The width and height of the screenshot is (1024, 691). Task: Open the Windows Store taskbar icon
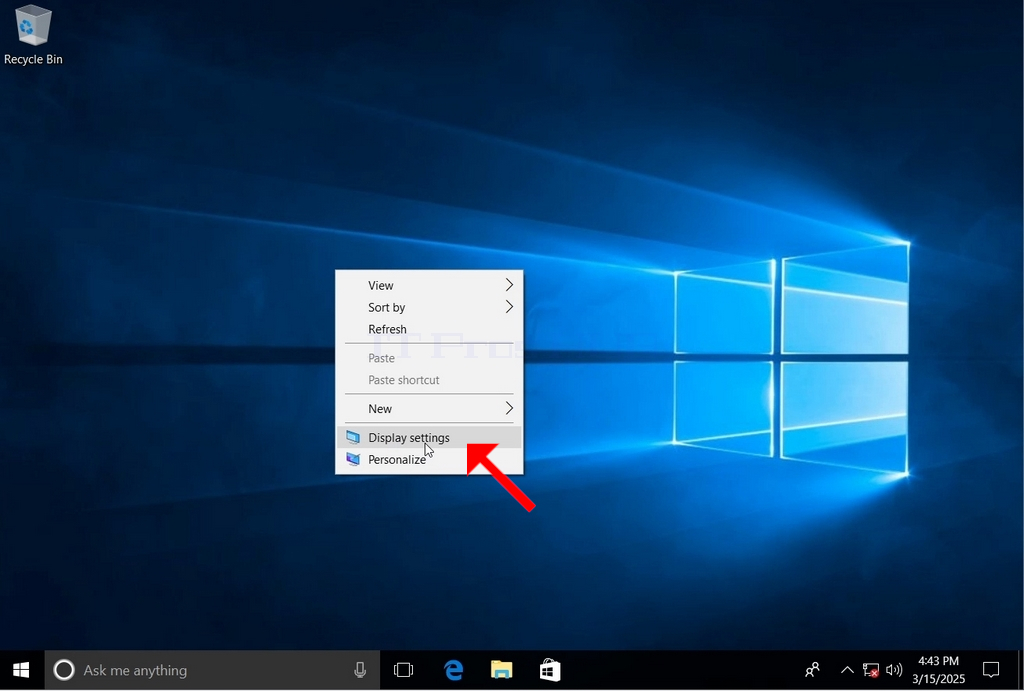[x=550, y=670]
